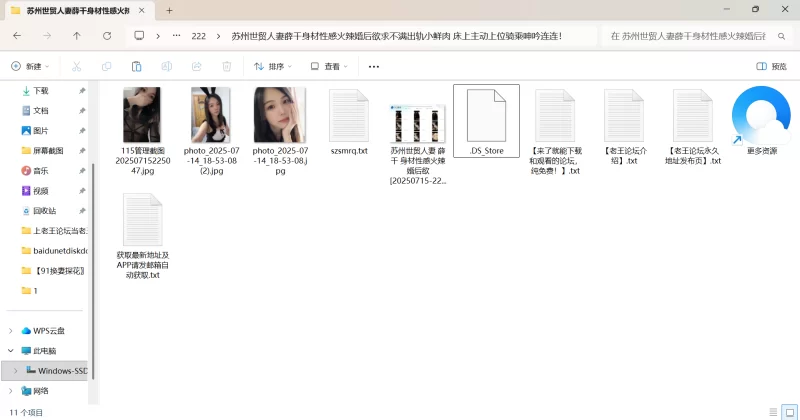Click the Cut scissors icon

[x=77, y=66]
